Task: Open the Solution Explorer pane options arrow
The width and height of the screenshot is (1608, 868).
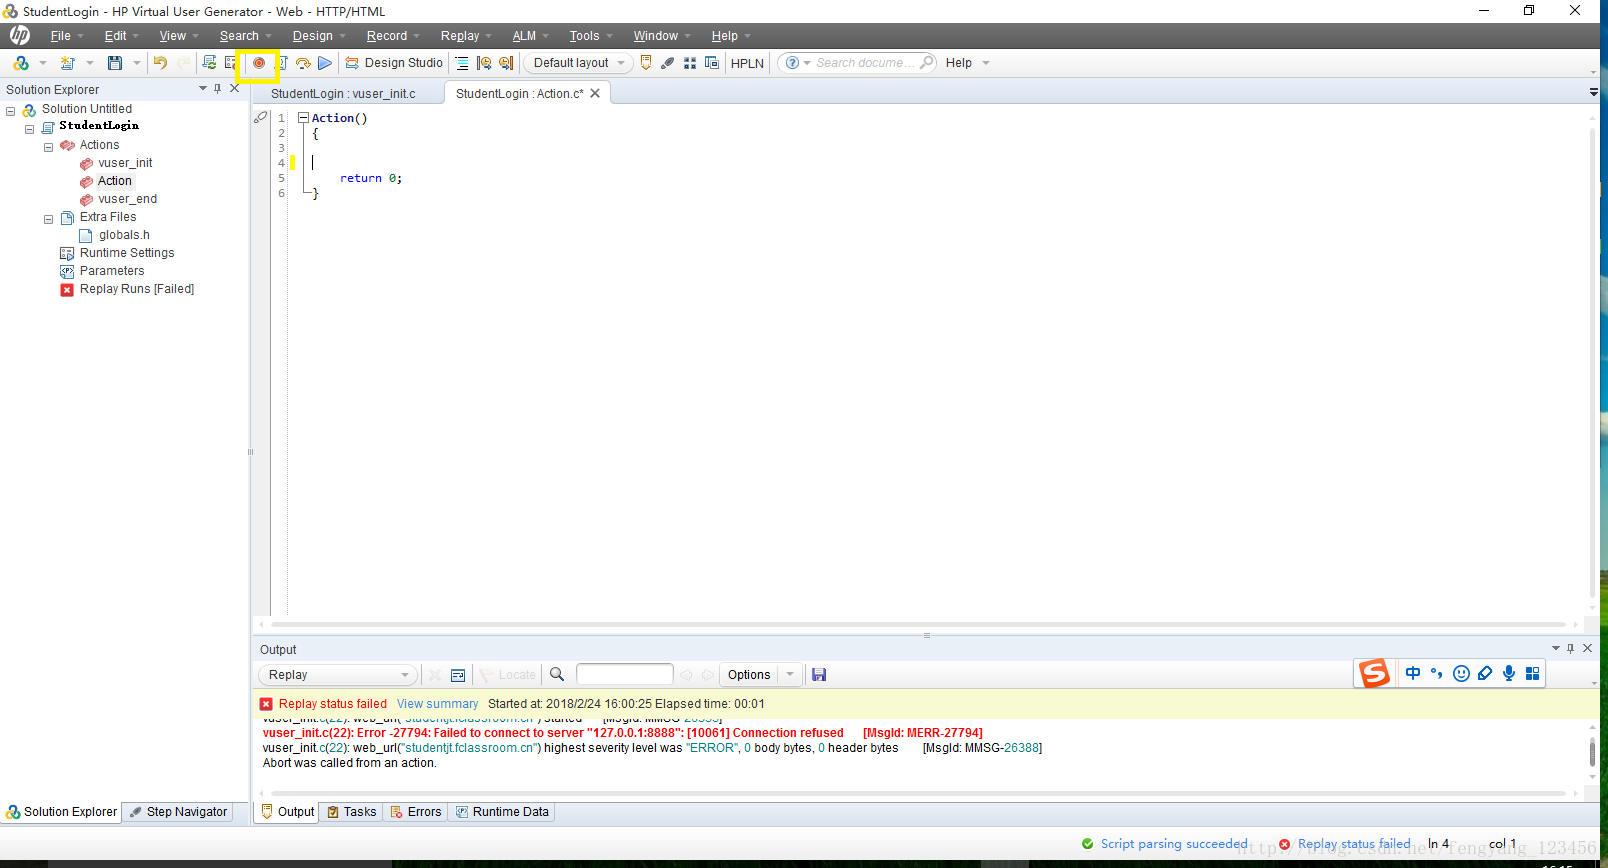Action: (x=203, y=89)
